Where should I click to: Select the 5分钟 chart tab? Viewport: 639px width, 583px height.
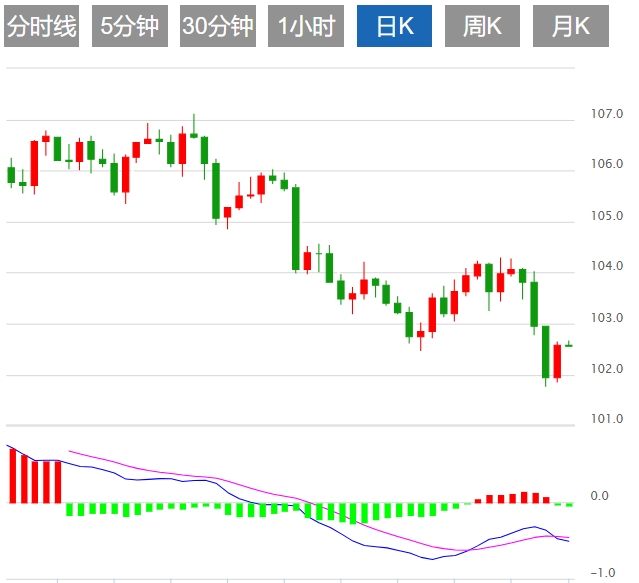tap(130, 27)
